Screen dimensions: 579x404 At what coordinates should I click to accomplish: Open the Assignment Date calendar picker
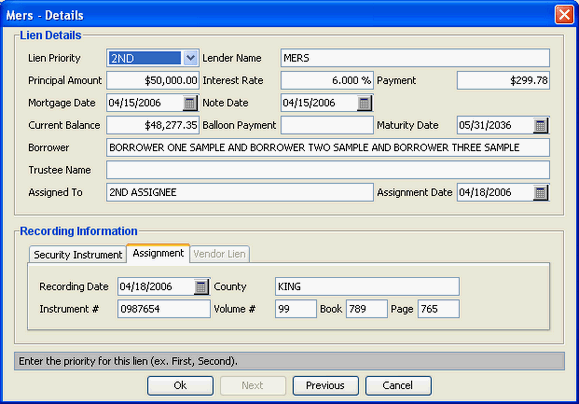[x=540, y=192]
